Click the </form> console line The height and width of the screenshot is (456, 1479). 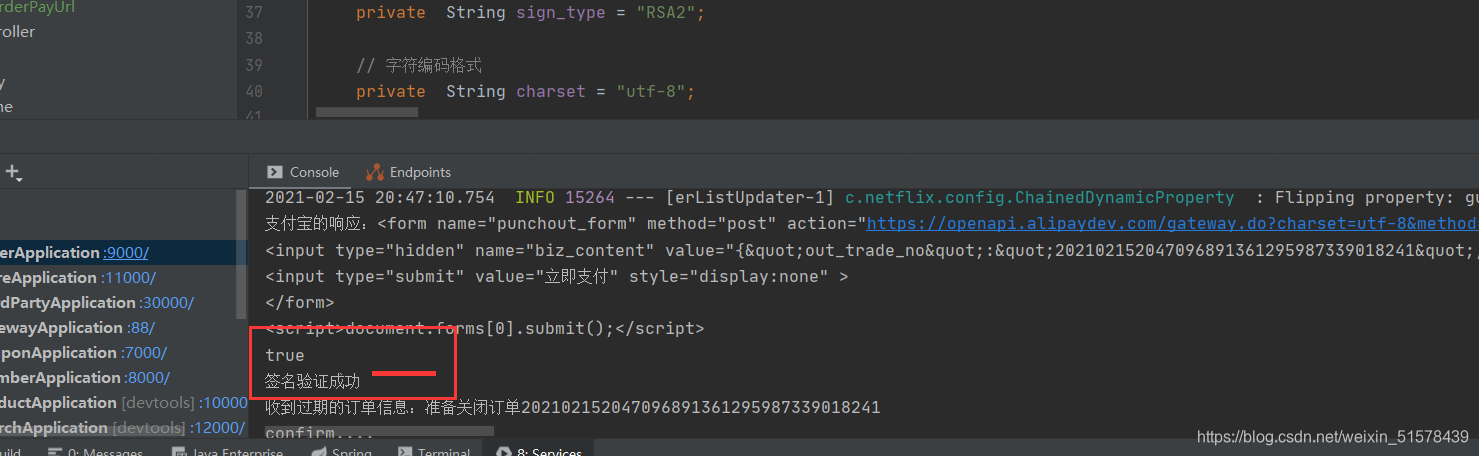click(x=300, y=302)
